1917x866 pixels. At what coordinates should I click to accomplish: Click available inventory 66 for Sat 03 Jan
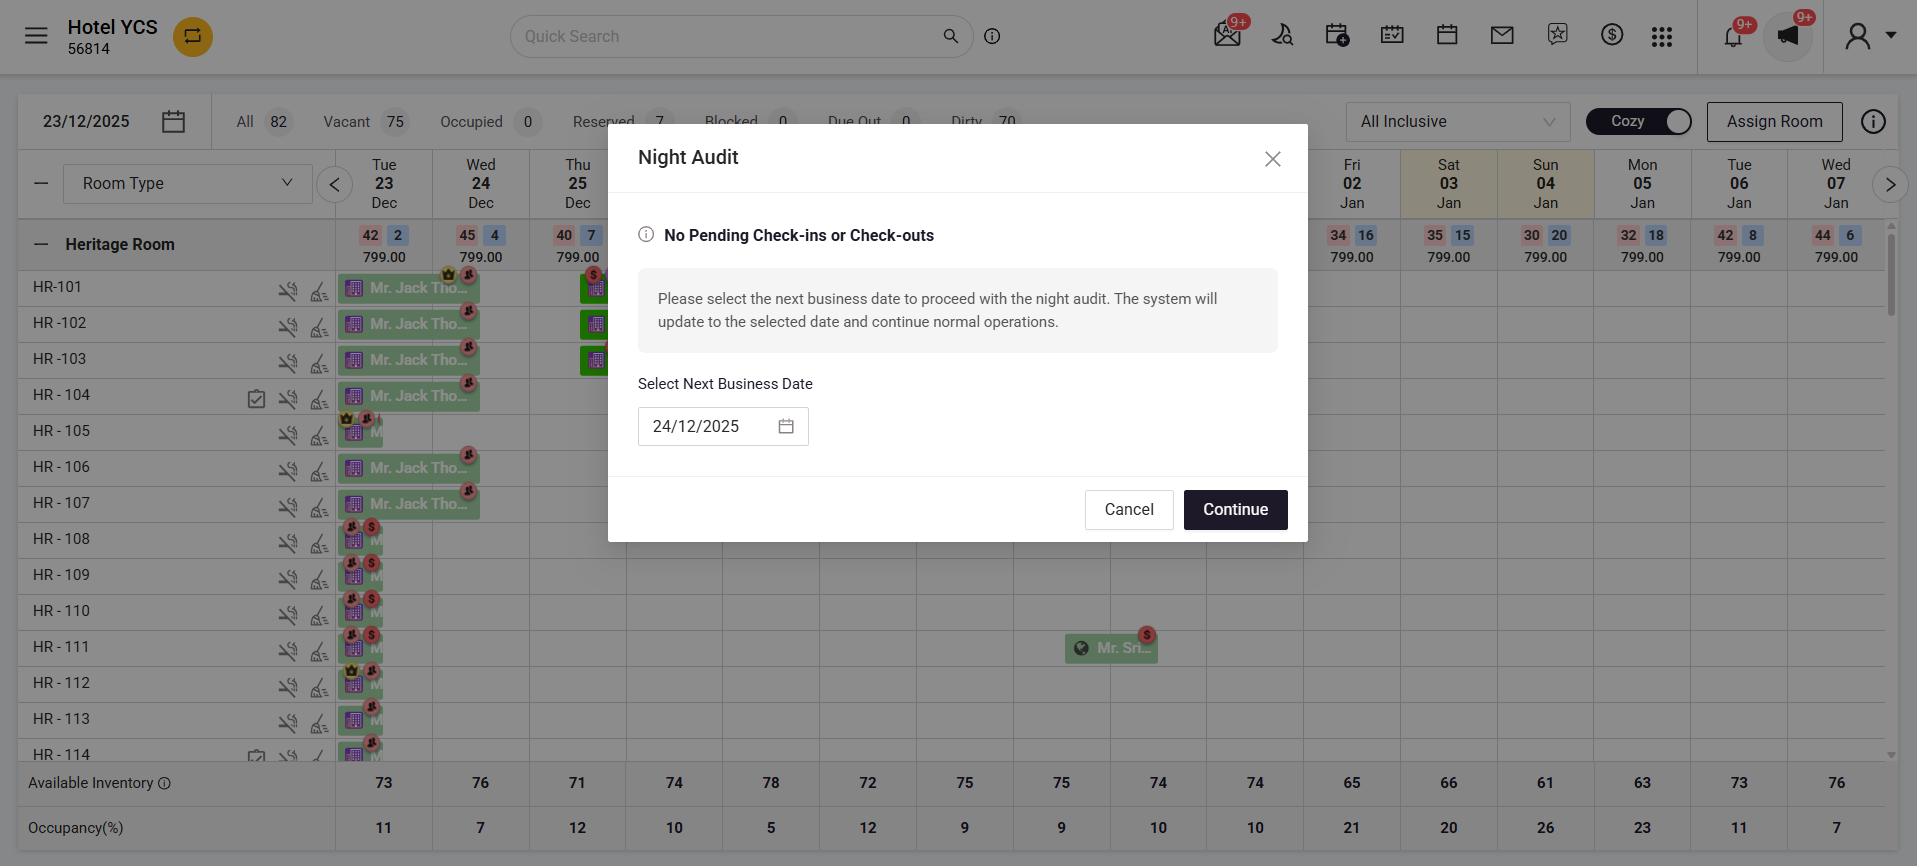[x=1448, y=783]
